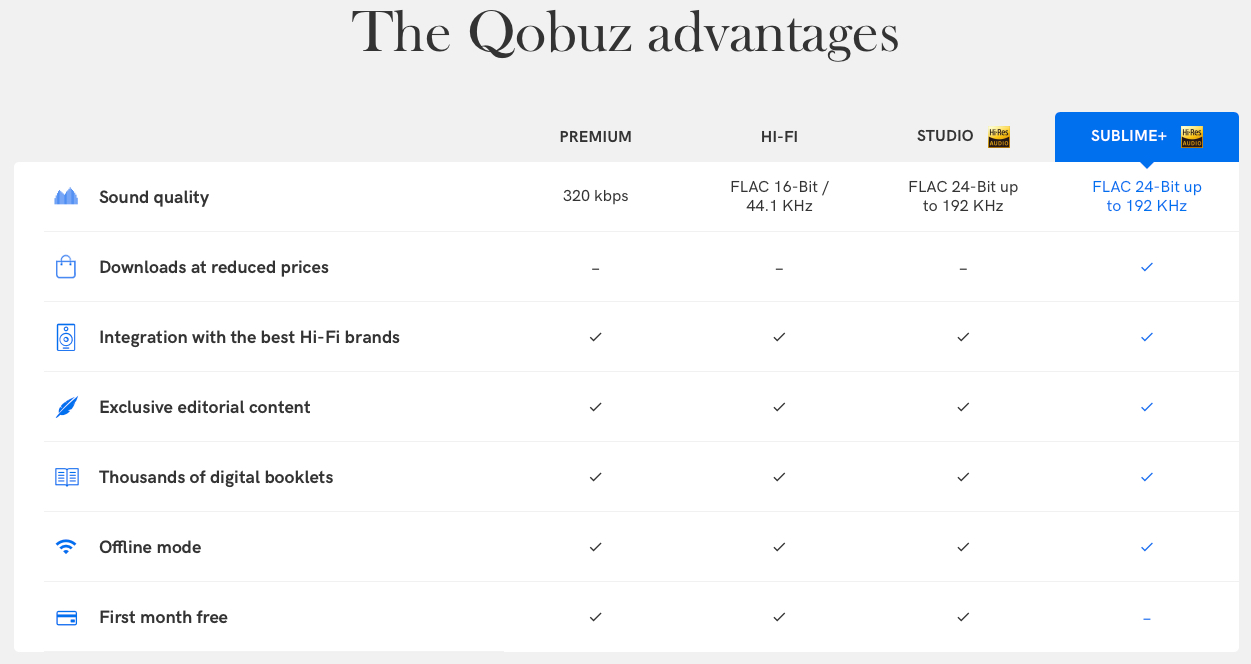Screen dimensions: 1251x664
Task: Select the PREMIUM plan column header
Action: [596, 137]
